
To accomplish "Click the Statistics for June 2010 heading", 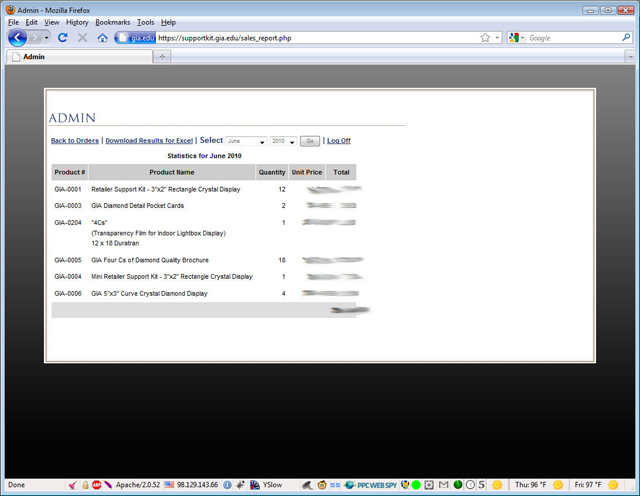I will tap(204, 156).
